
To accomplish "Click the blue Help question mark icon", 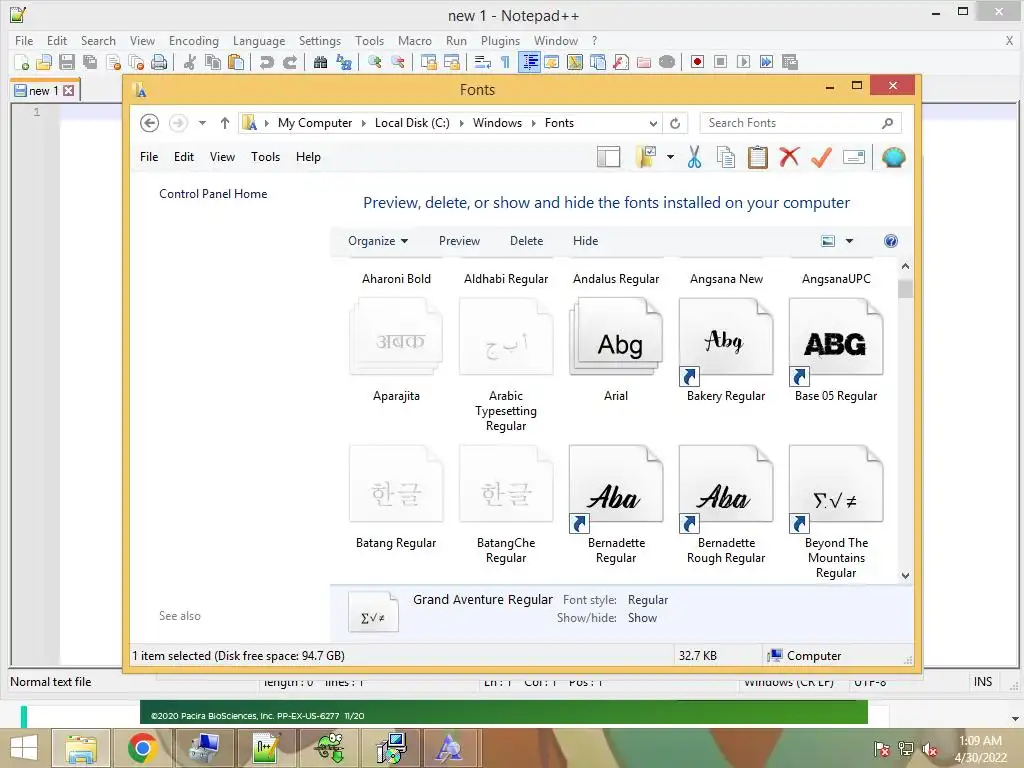I will pyautogui.click(x=891, y=241).
